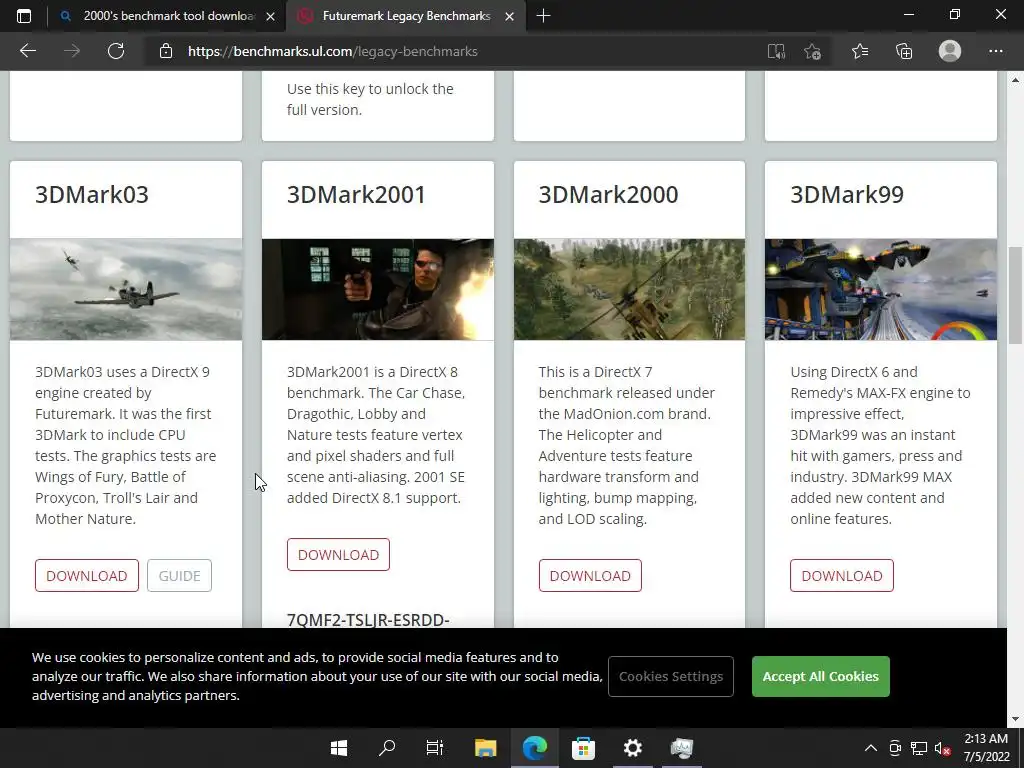This screenshot has height=768, width=1024.
Task: Open a new browser tab
Action: [x=543, y=16]
